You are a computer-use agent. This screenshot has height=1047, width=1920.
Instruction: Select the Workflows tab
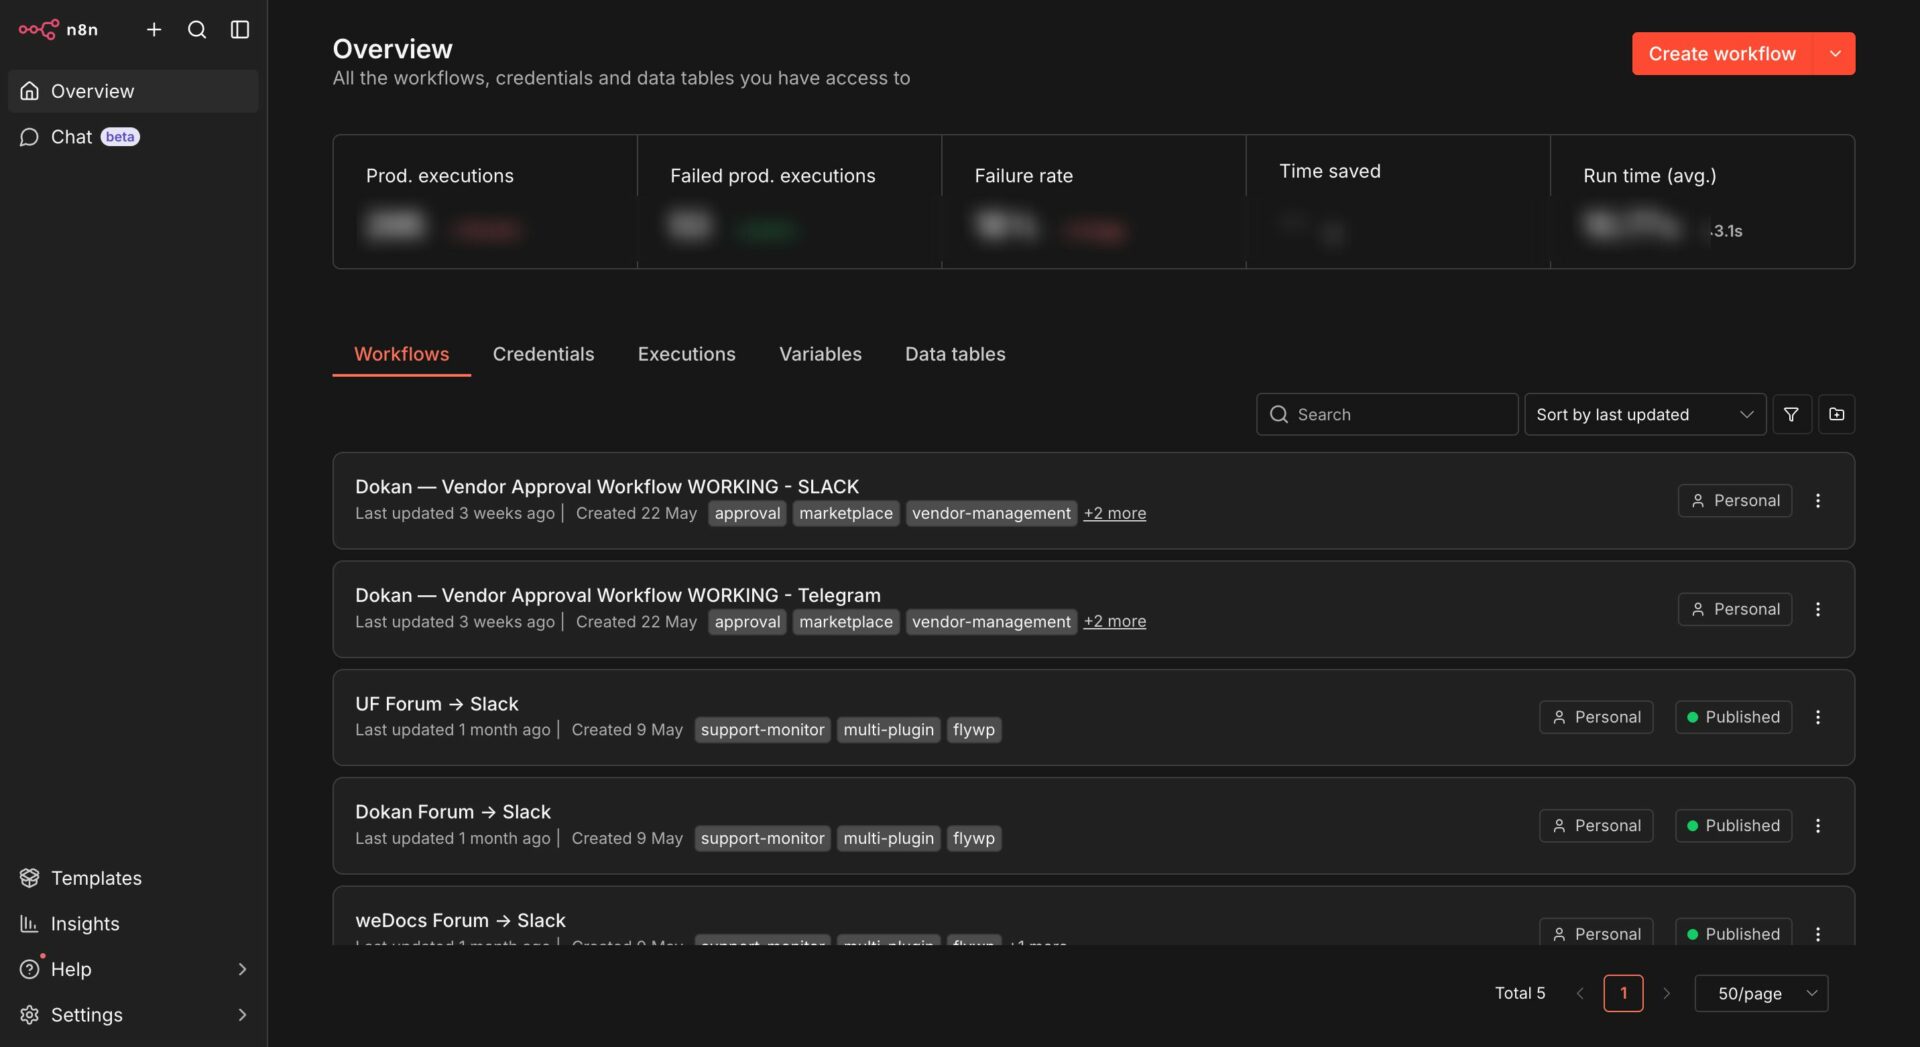coord(401,354)
